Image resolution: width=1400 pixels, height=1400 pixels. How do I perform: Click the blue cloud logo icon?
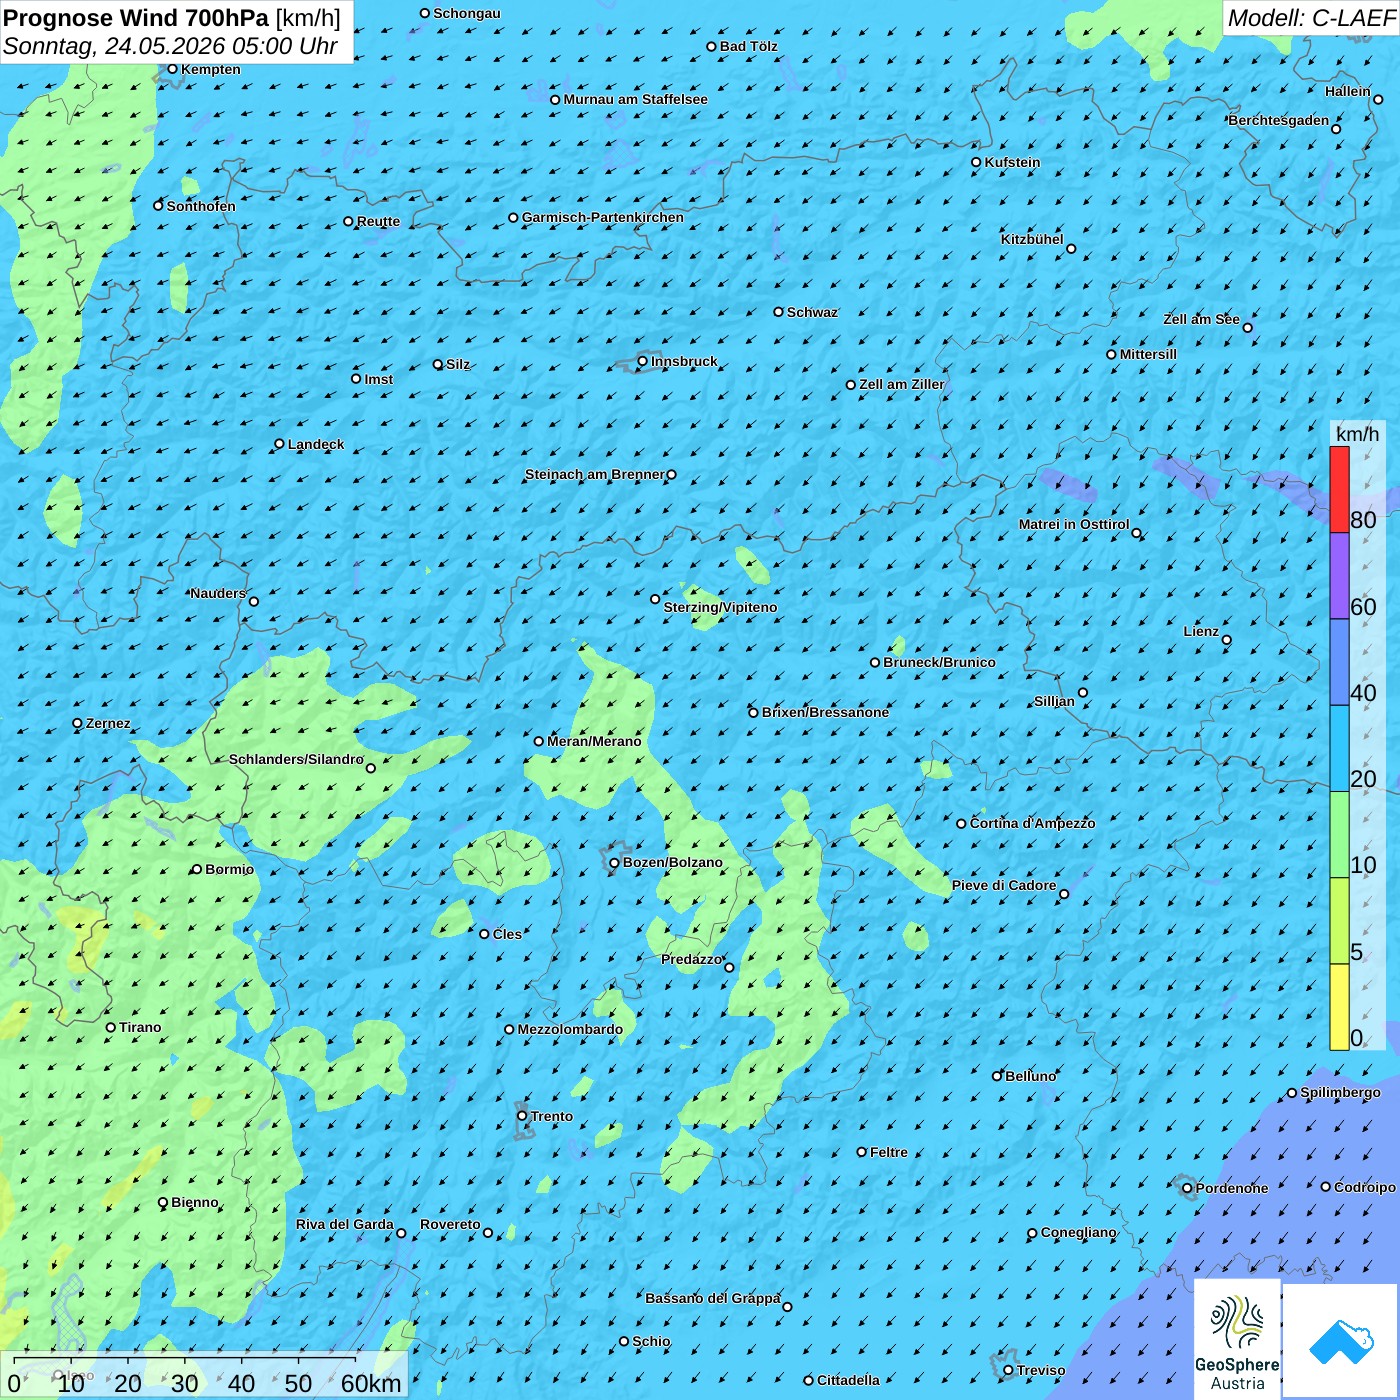point(1341,1342)
